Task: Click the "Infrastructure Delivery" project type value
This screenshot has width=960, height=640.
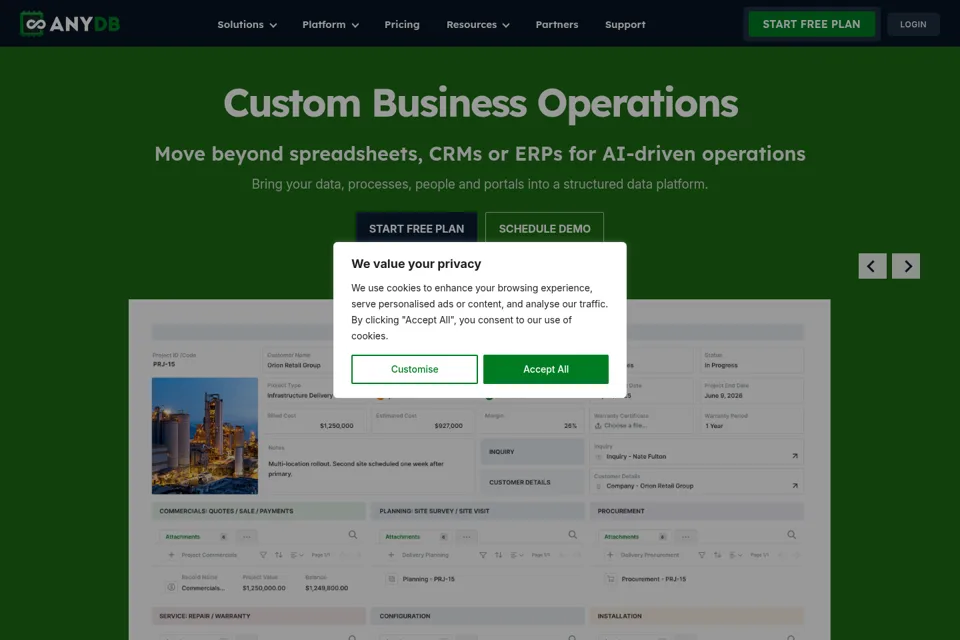Action: pyautogui.click(x=300, y=396)
